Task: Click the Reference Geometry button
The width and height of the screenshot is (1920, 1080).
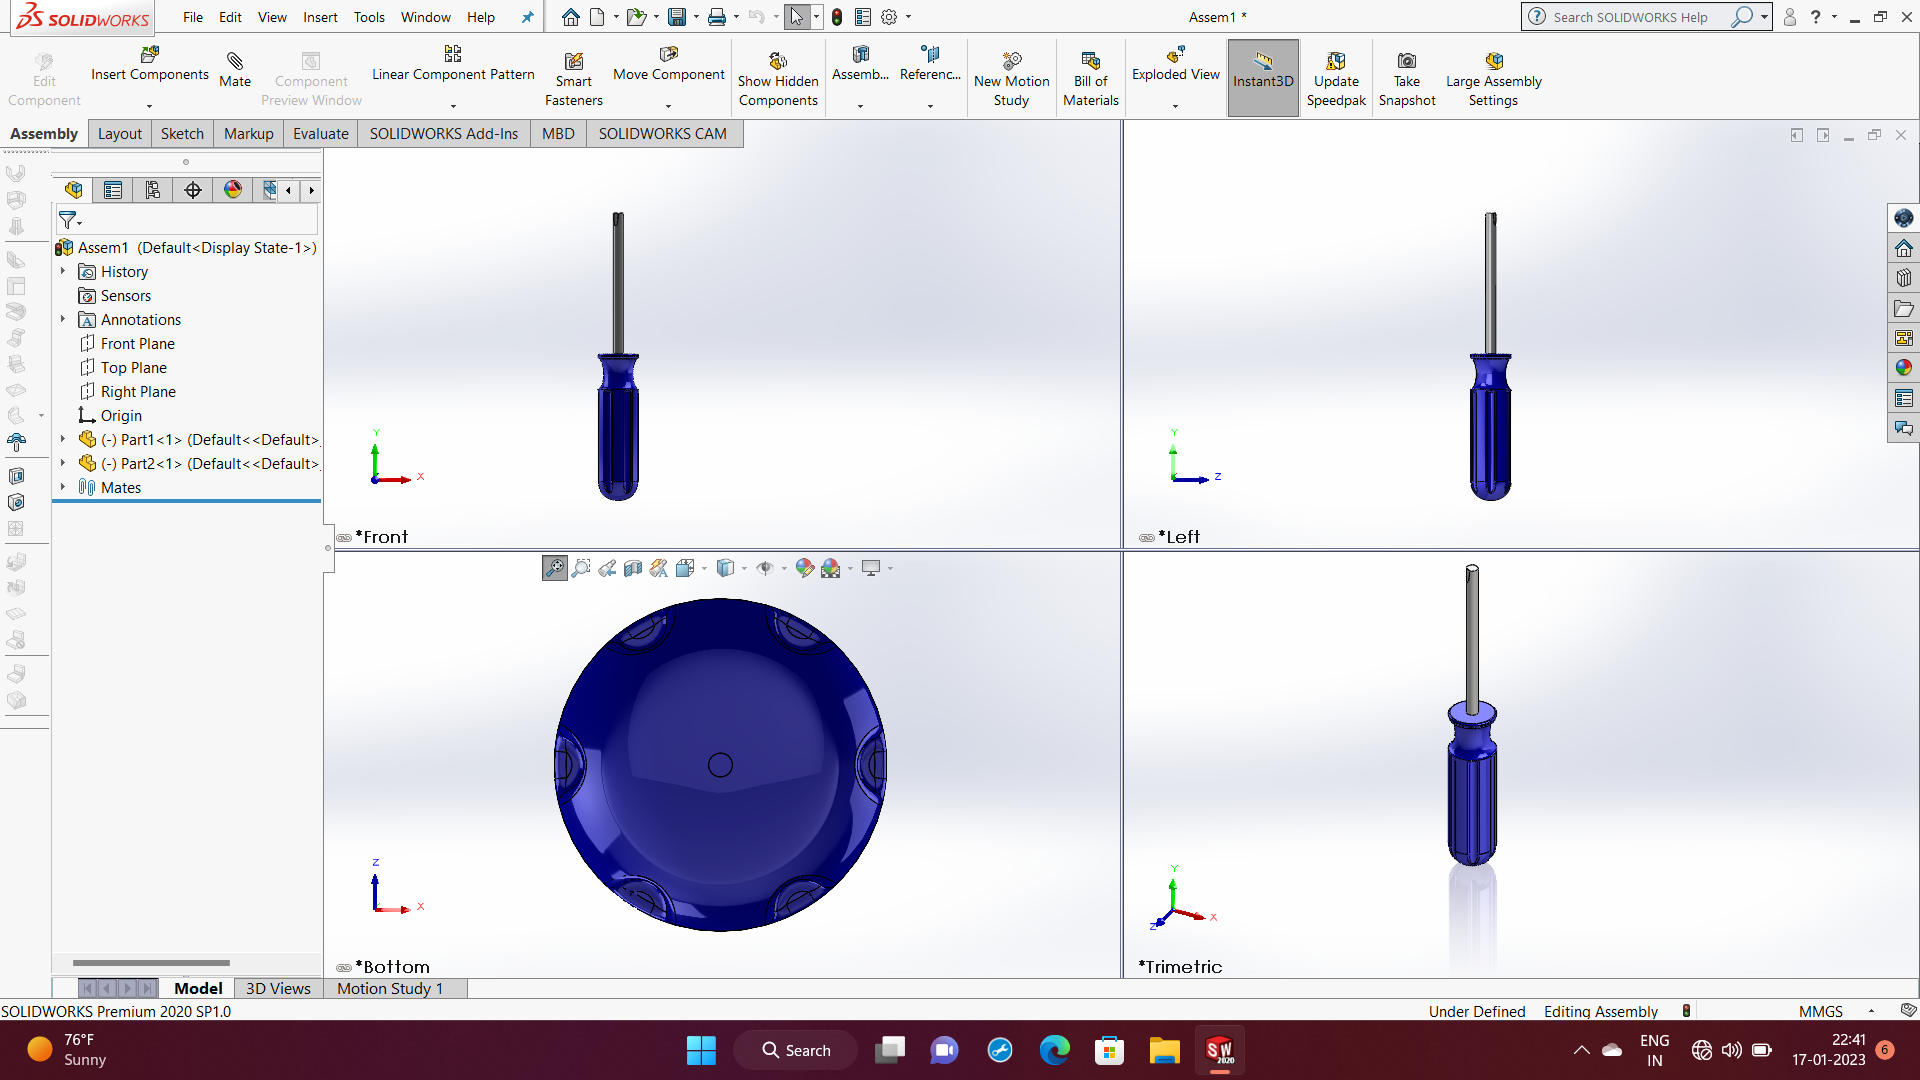Action: [x=930, y=66]
